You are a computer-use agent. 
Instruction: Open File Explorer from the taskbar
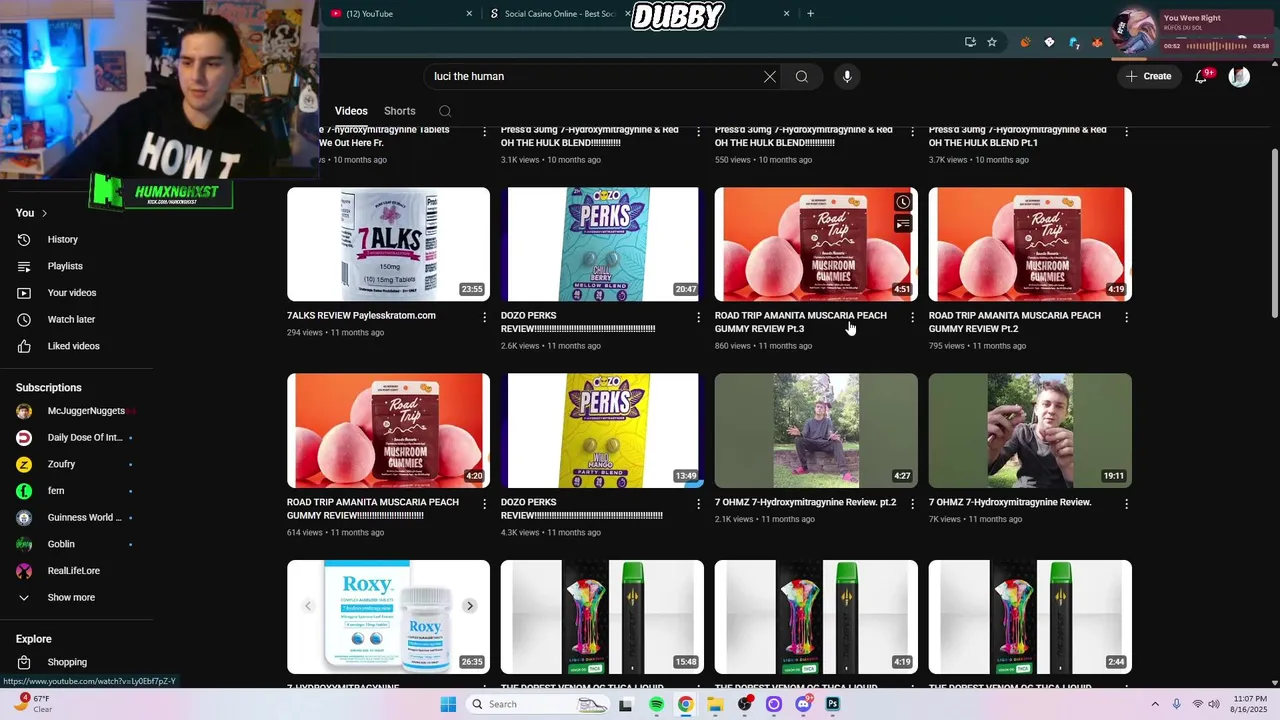(x=715, y=704)
